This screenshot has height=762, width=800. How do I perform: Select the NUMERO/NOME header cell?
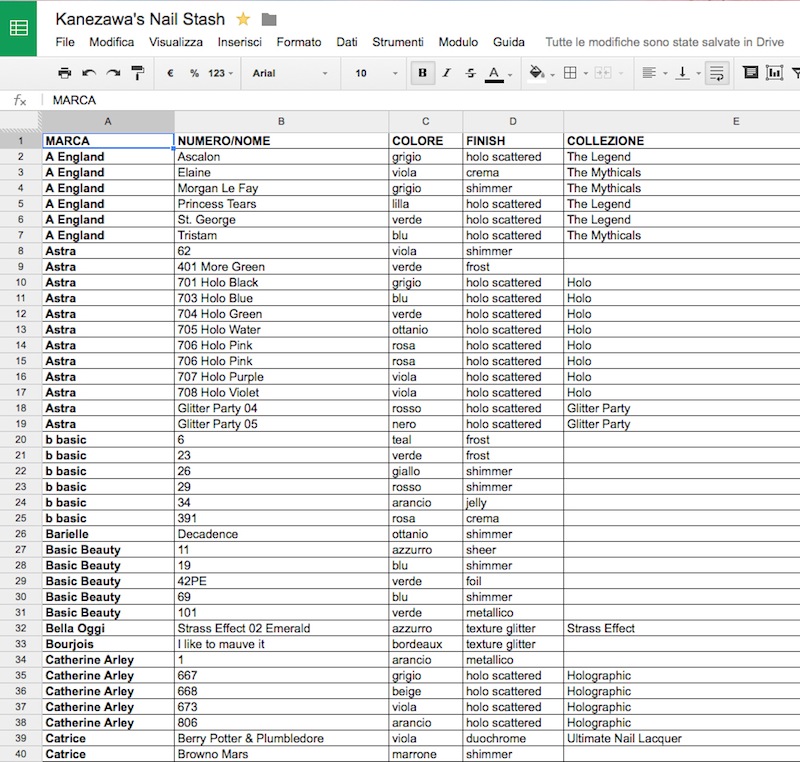pyautogui.click(x=281, y=141)
